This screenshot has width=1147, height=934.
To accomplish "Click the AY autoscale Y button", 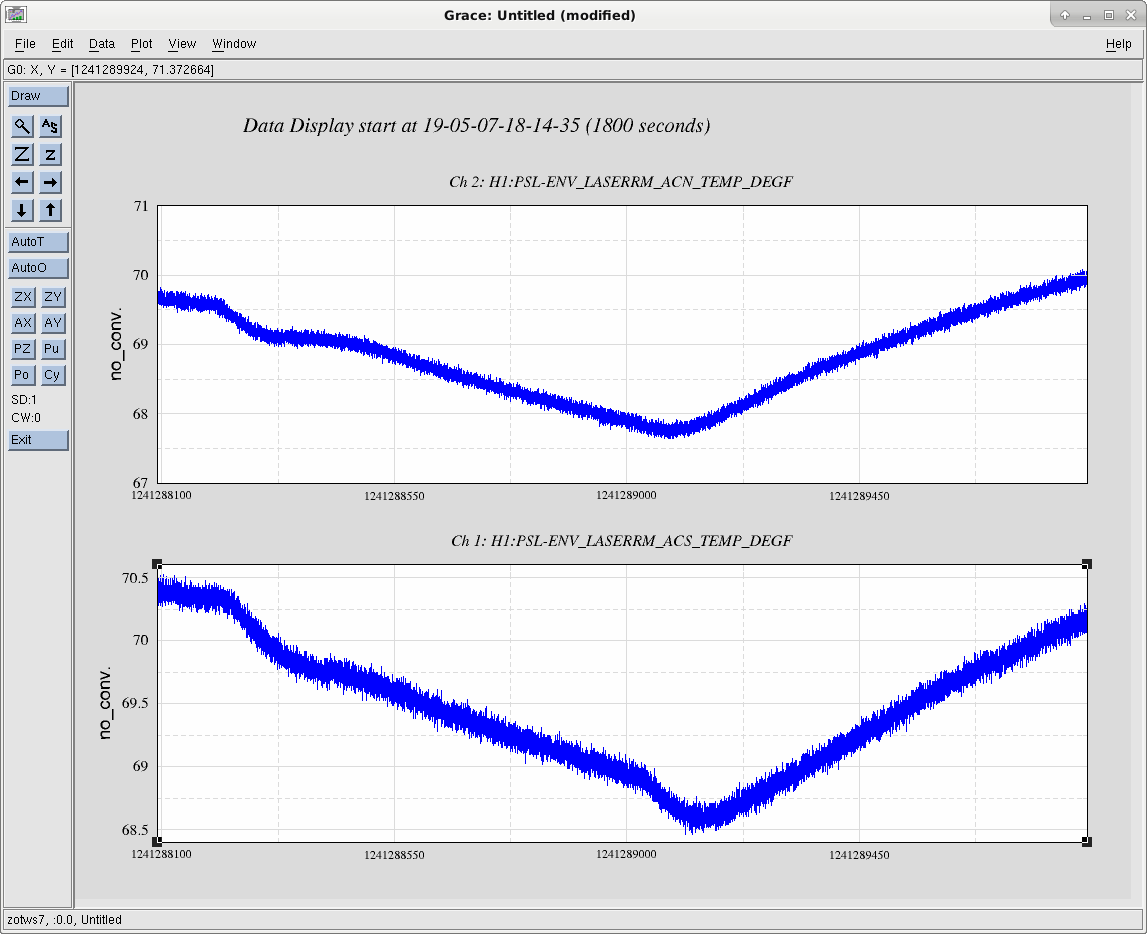I will (x=52, y=323).
